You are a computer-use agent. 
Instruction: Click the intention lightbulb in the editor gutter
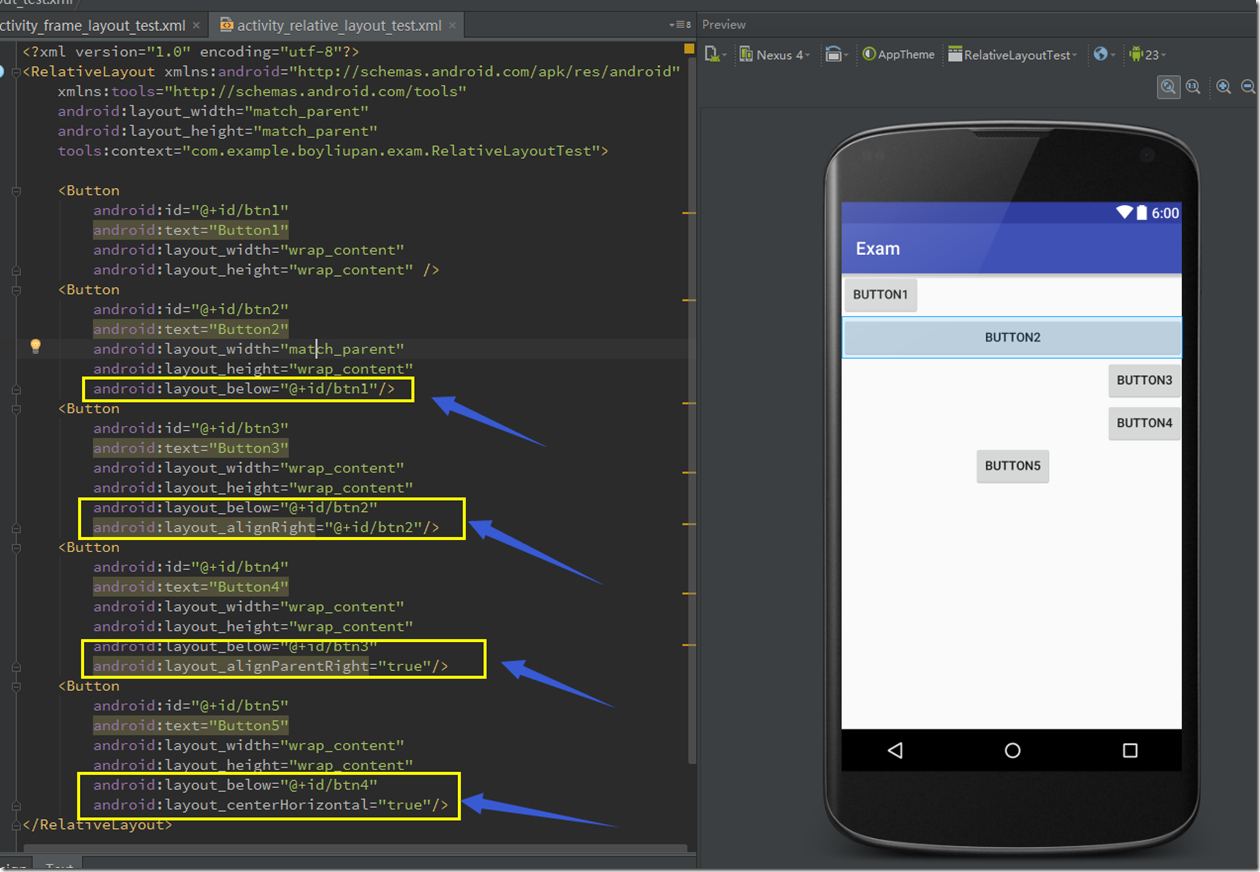click(36, 346)
